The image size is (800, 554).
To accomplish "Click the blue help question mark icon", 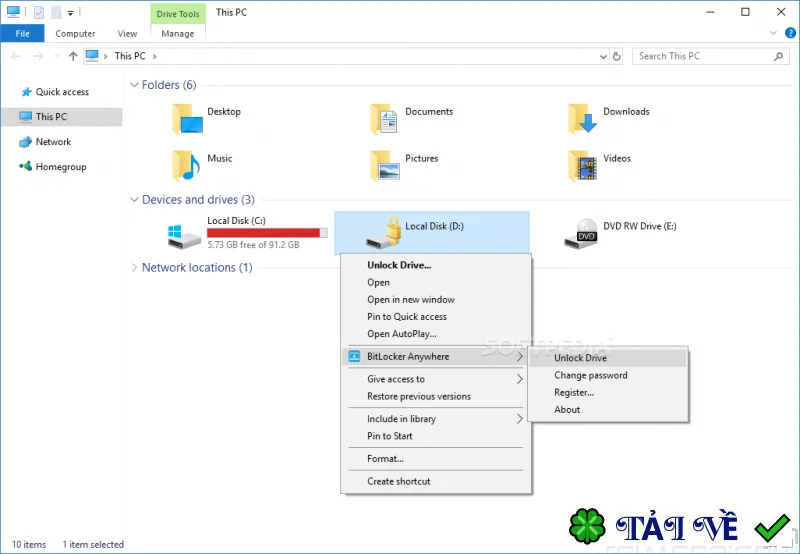I will click(790, 33).
